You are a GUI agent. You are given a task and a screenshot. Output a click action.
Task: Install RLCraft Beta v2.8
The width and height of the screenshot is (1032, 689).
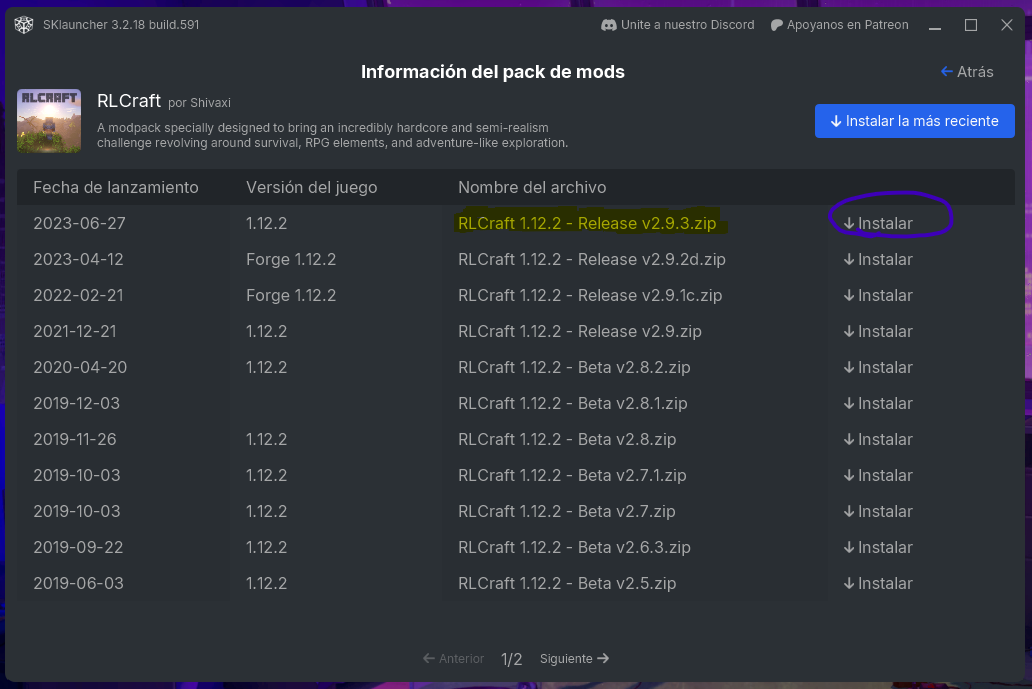coord(878,439)
